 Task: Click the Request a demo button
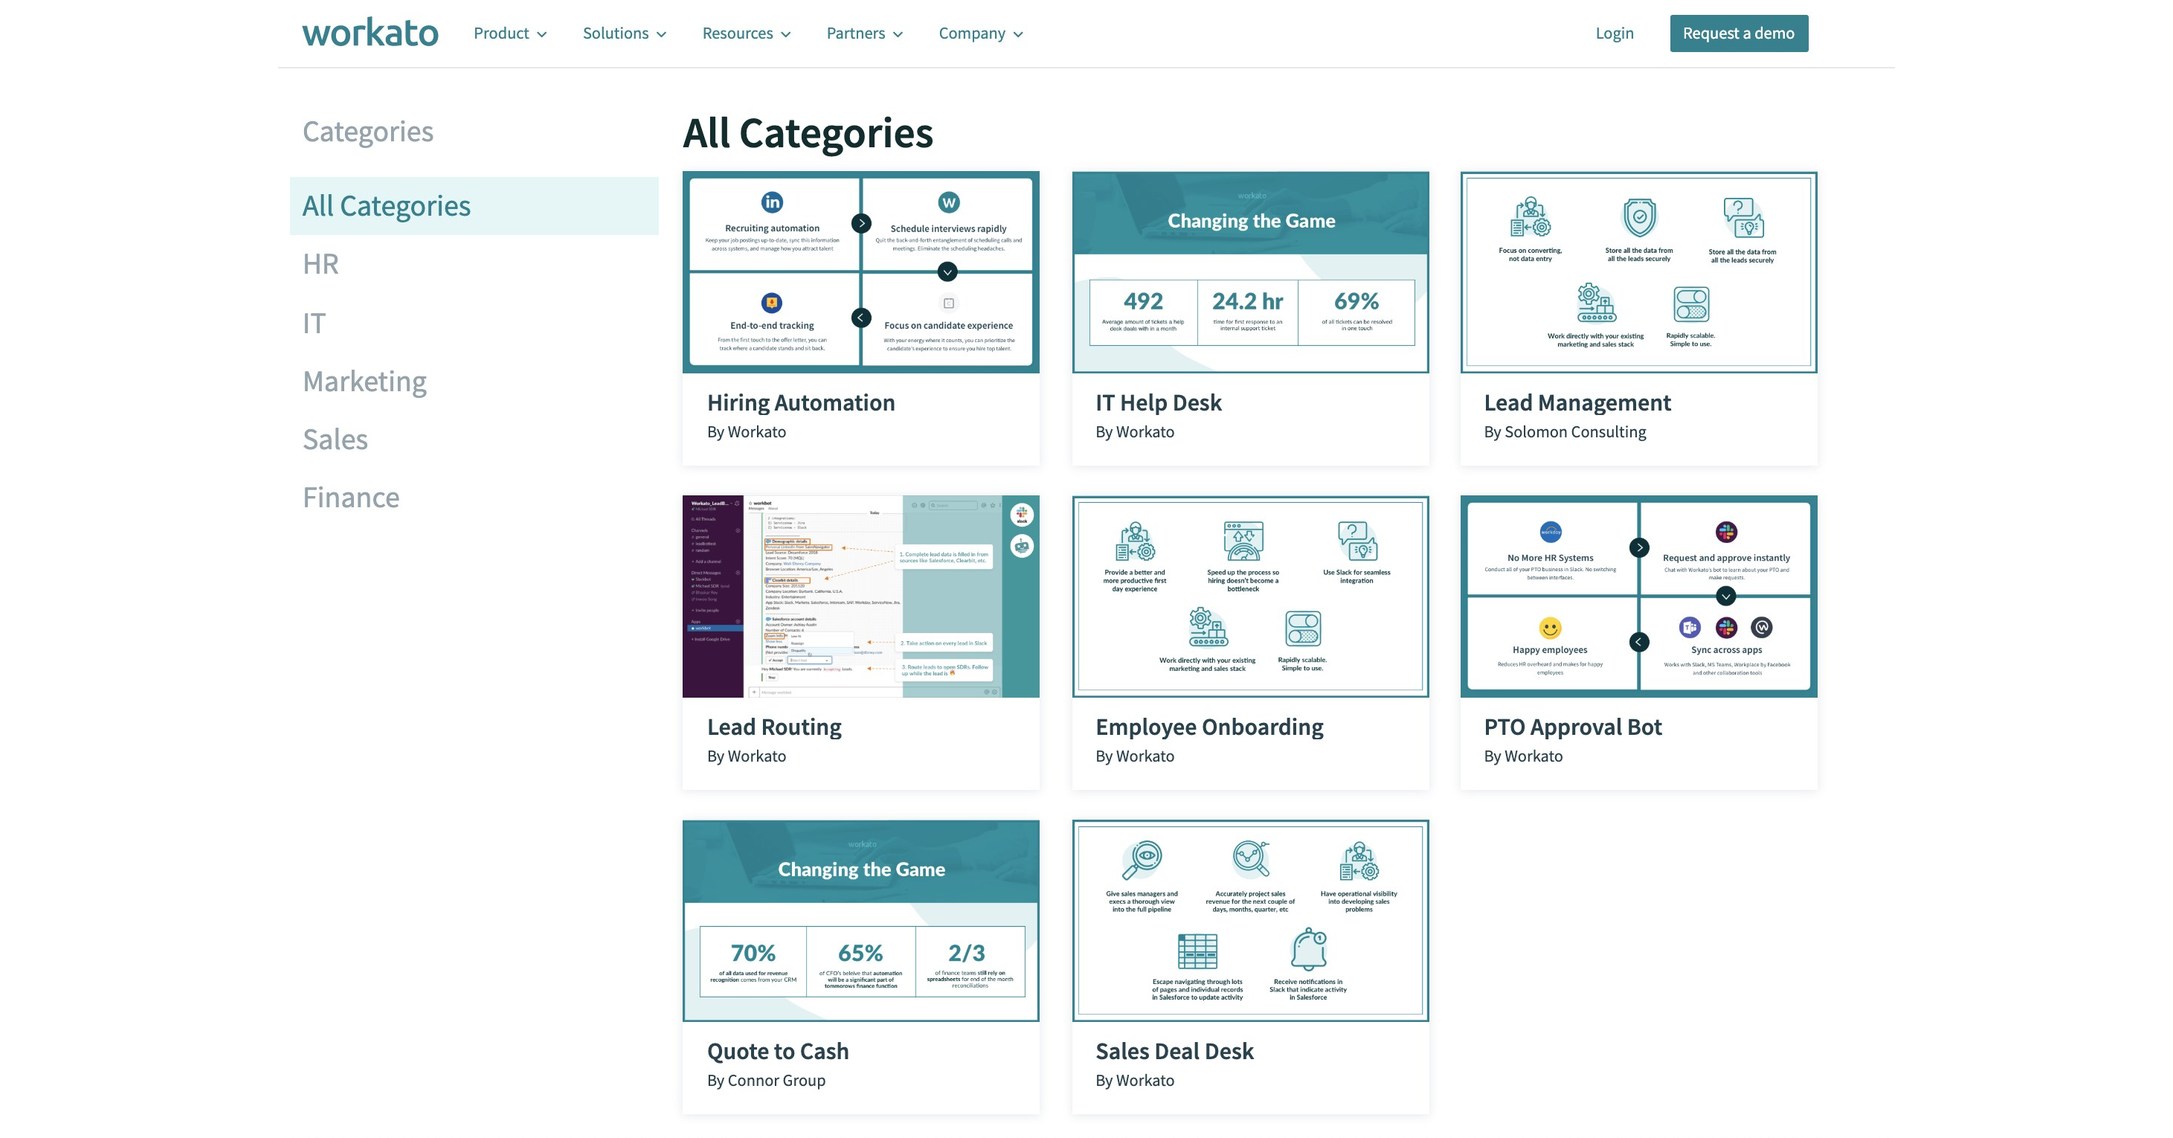[x=1738, y=33]
